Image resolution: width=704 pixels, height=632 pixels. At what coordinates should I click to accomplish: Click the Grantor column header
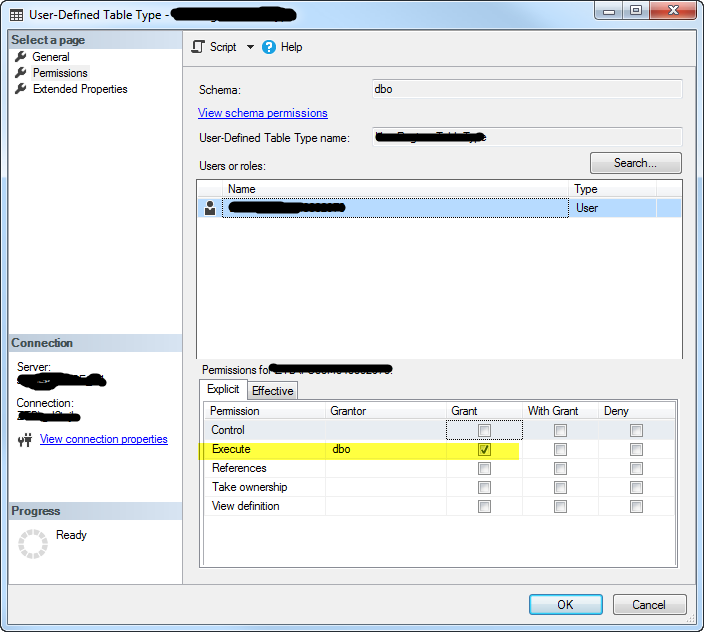(x=386, y=411)
